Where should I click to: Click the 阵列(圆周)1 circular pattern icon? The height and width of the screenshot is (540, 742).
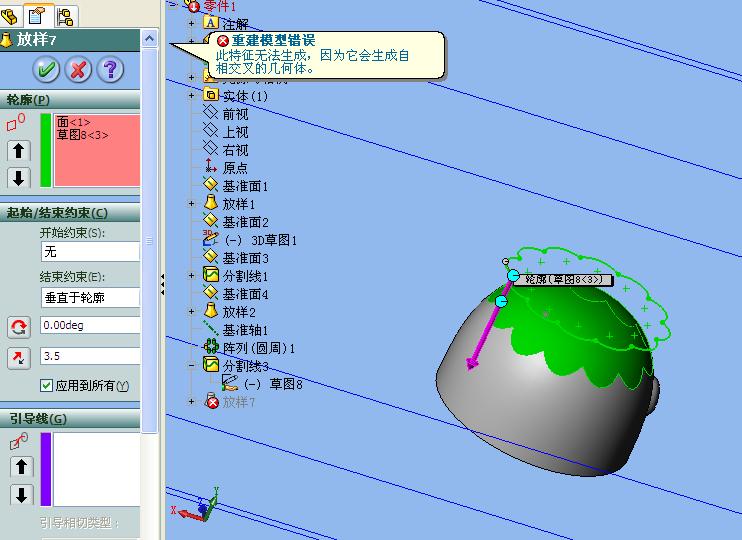pos(211,346)
